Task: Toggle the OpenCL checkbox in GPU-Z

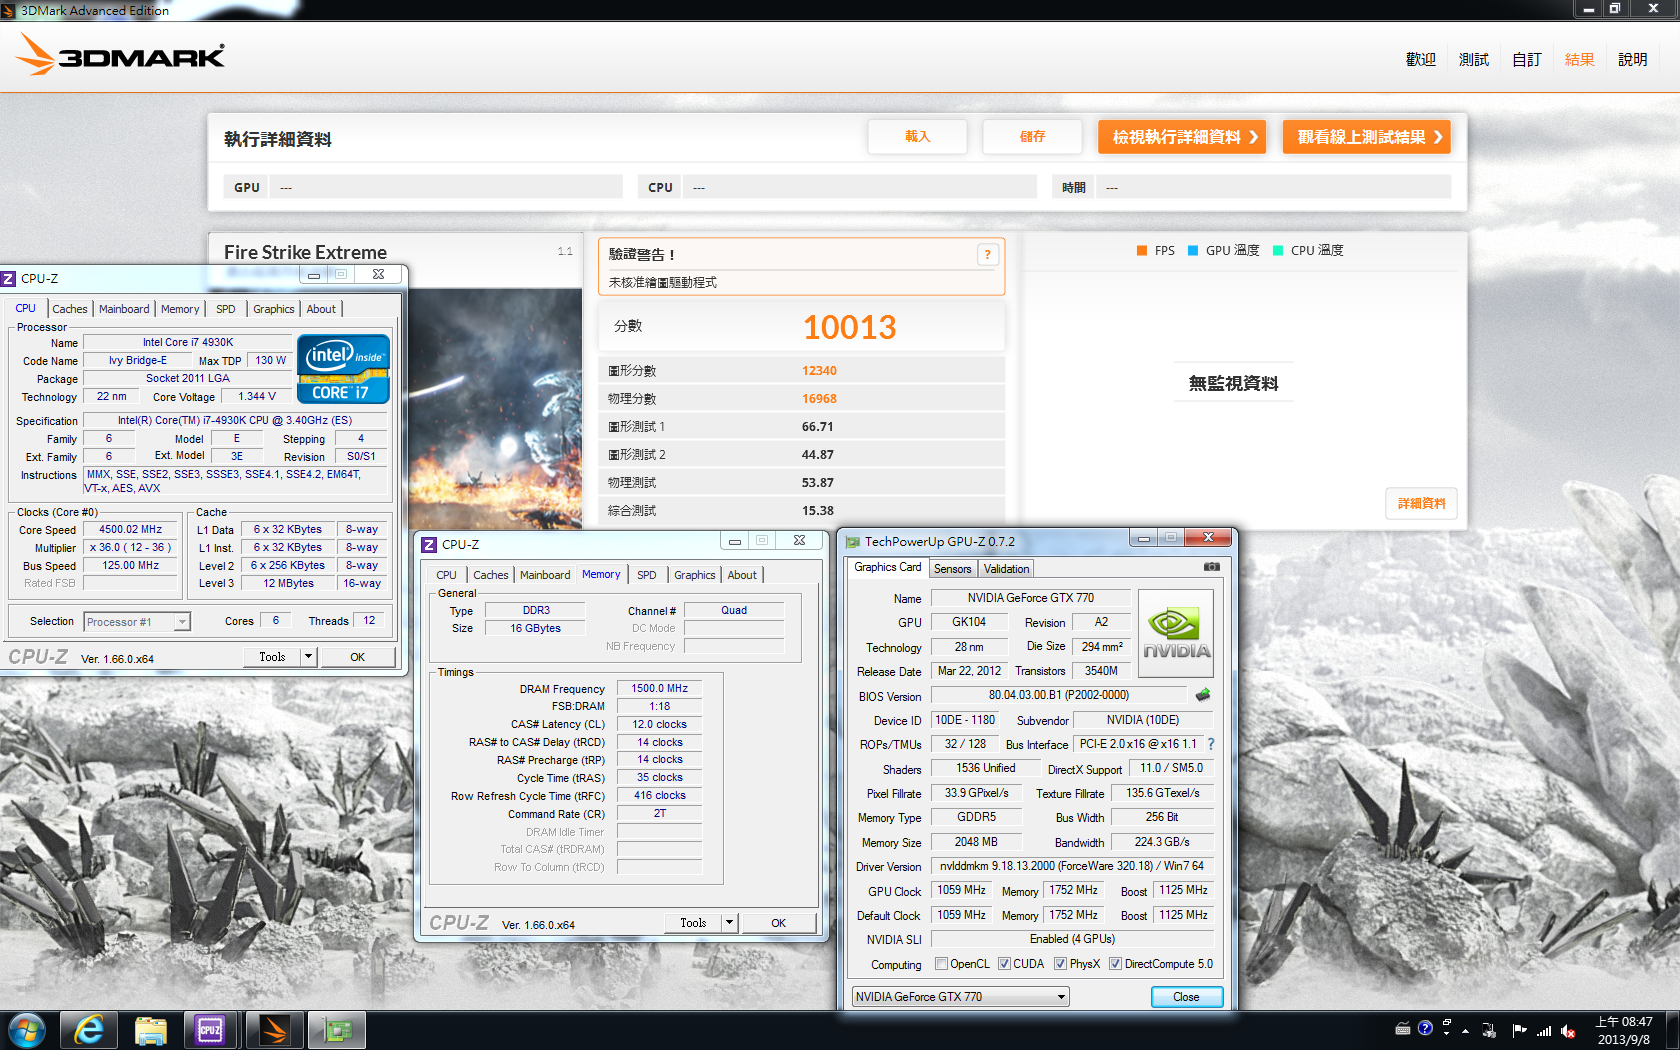Action: (x=941, y=964)
